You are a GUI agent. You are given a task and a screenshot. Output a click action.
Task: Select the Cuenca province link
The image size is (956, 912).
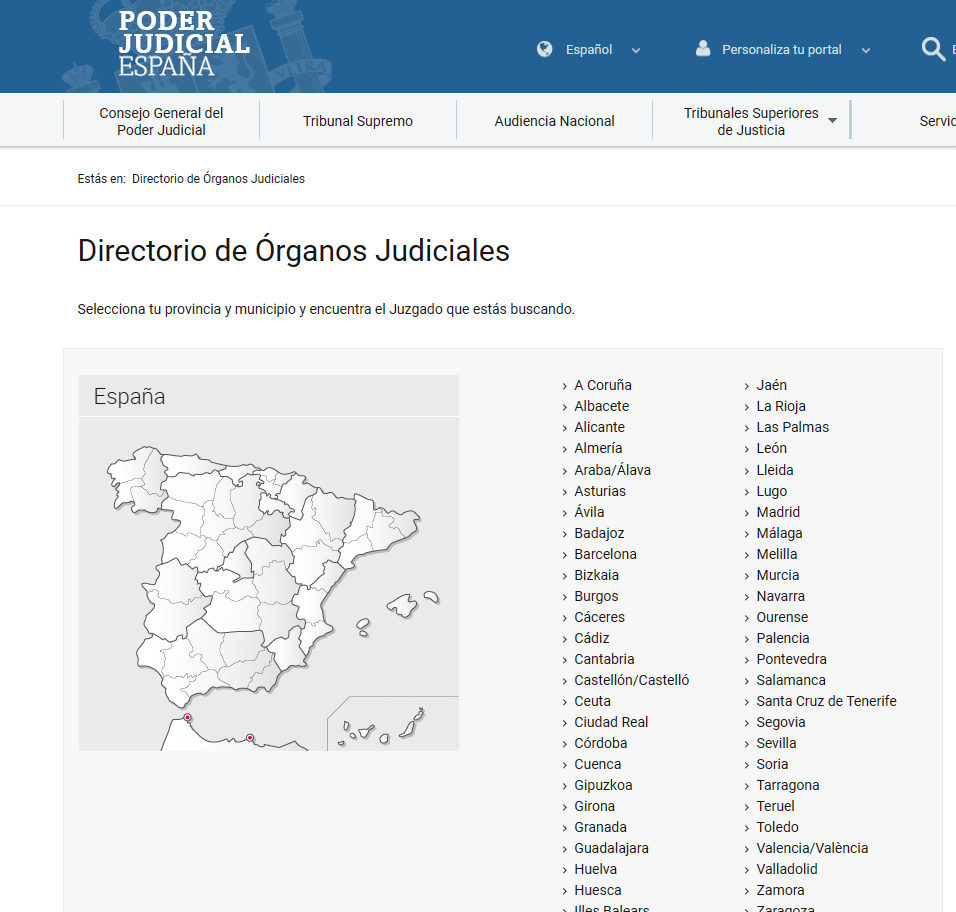[x=598, y=764]
